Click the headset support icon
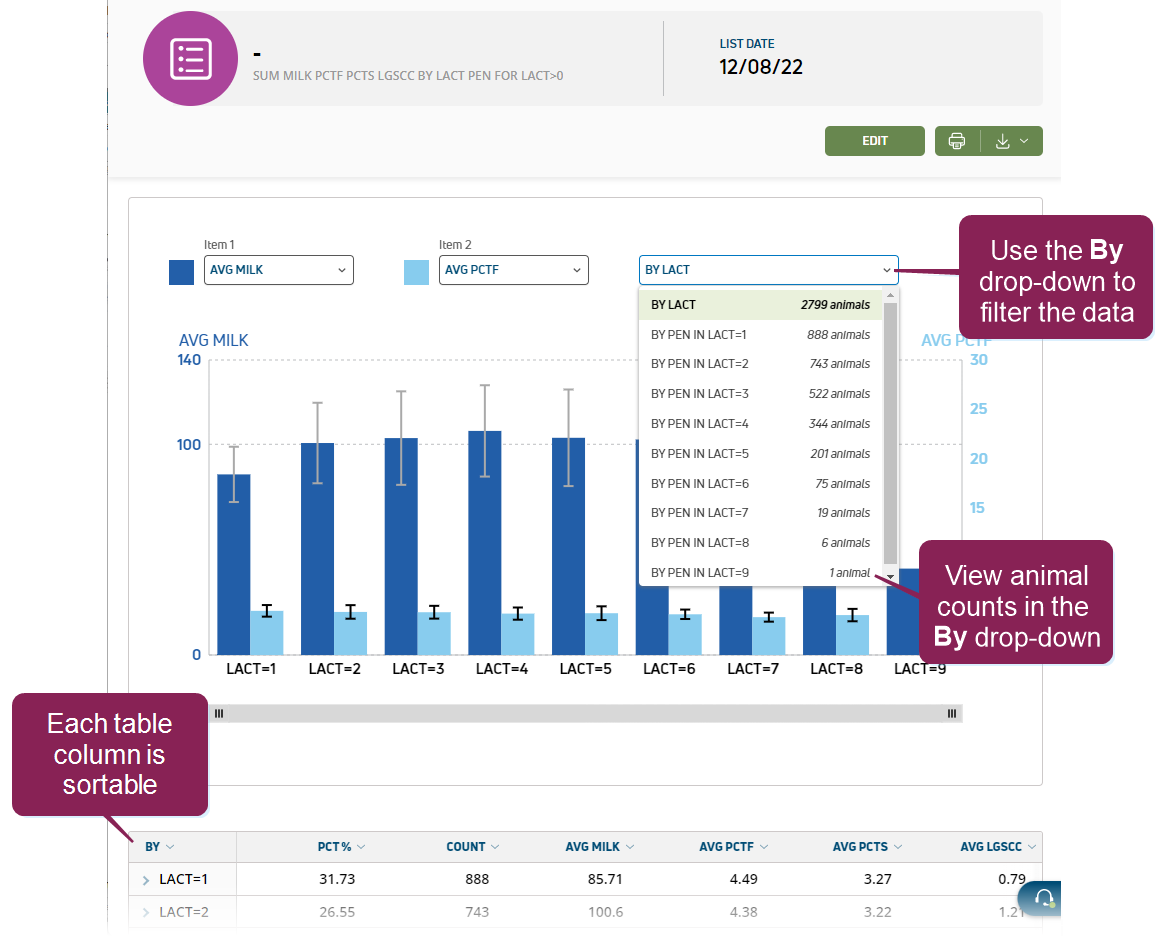The height and width of the screenshot is (948, 1170). (1043, 898)
